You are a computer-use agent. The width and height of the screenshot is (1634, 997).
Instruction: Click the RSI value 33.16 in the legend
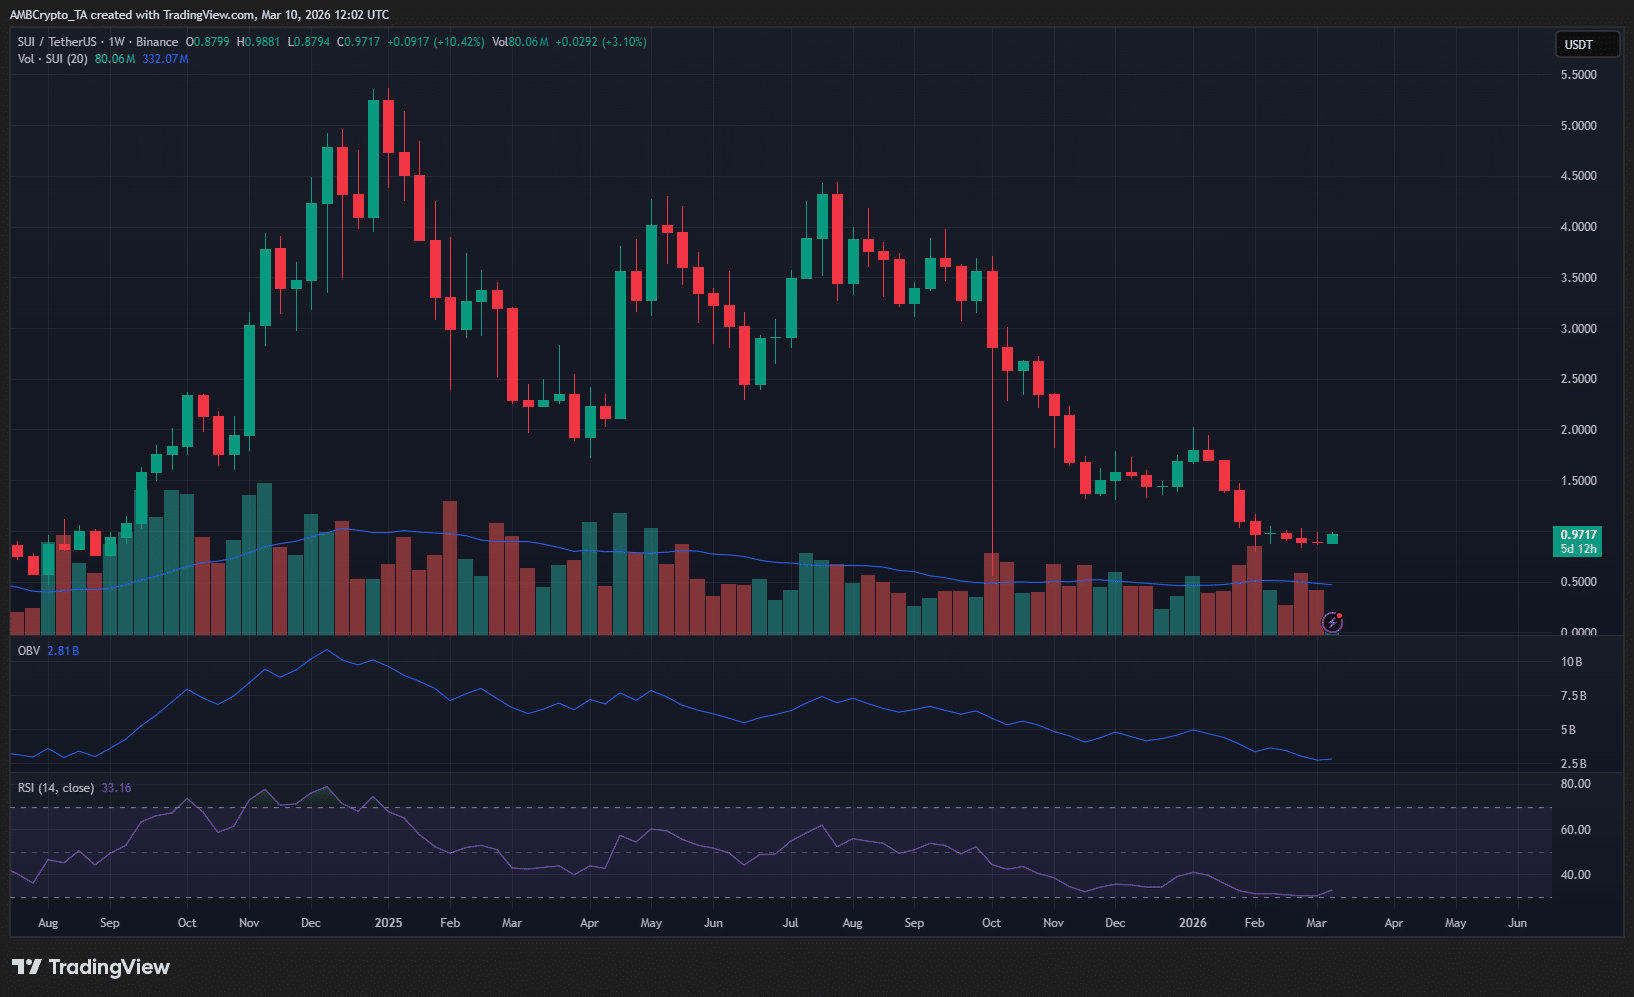(x=116, y=788)
